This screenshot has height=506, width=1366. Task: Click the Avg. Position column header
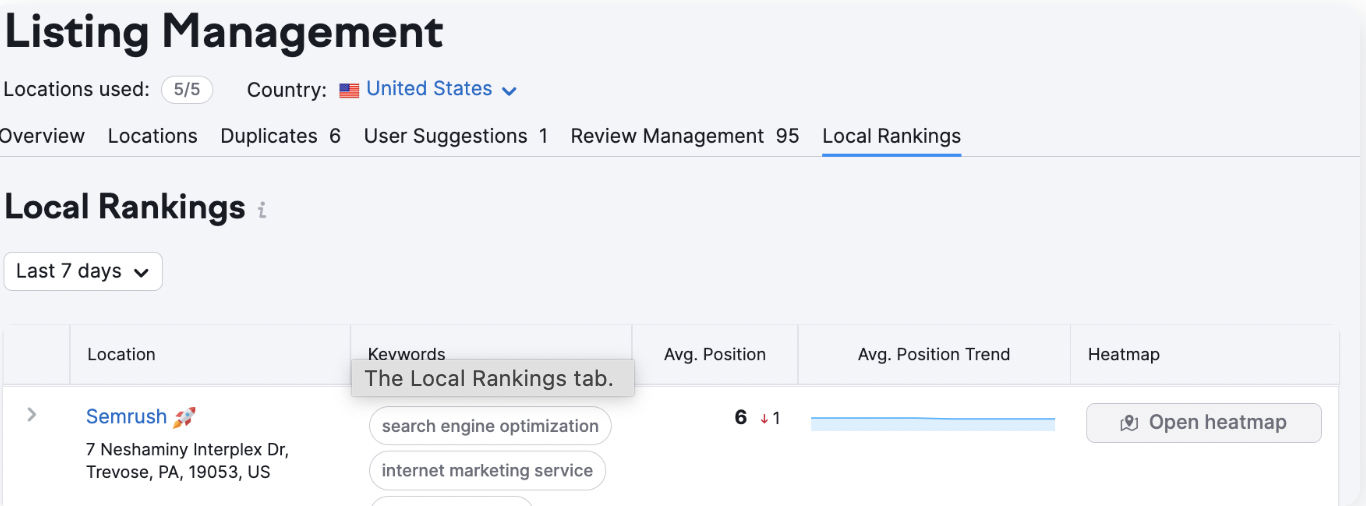pyautogui.click(x=715, y=355)
